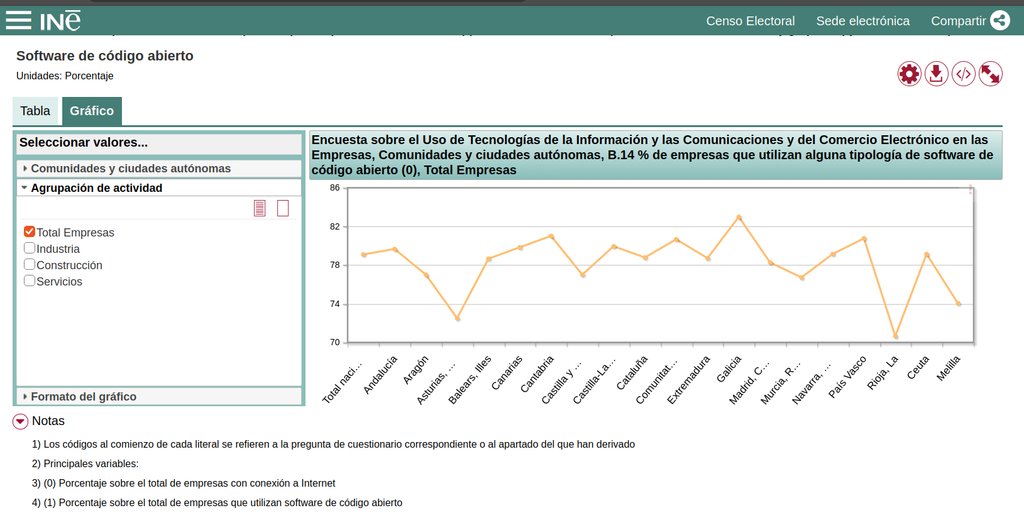Switch to the Tabla tab
The height and width of the screenshot is (522, 1024).
point(35,111)
